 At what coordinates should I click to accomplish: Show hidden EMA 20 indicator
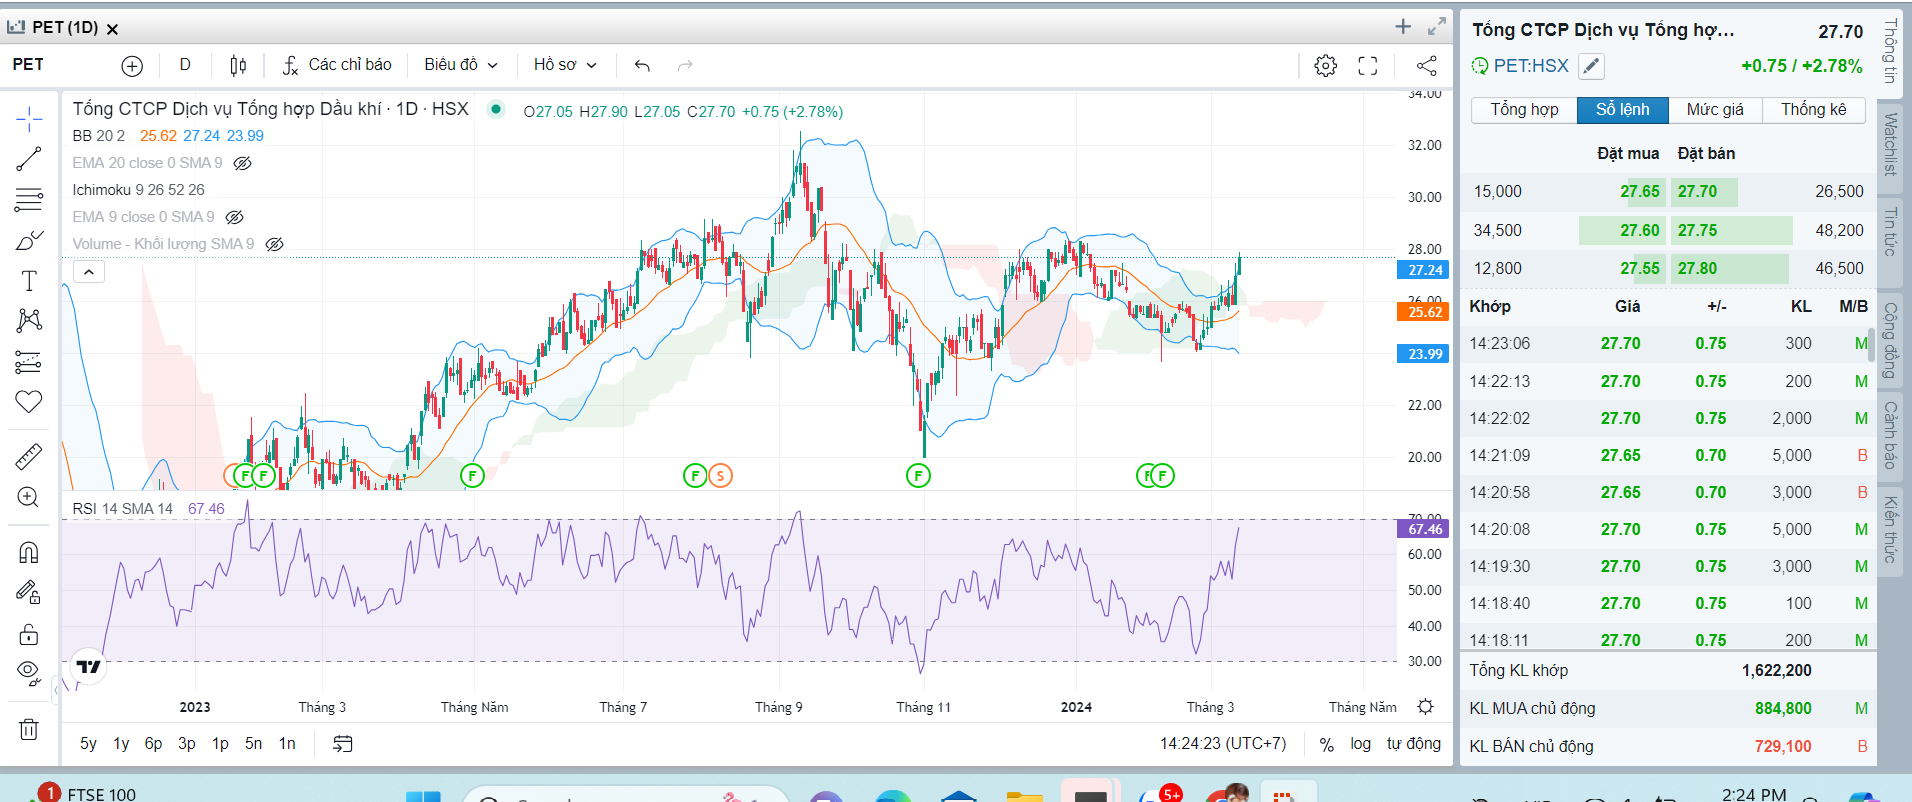coord(242,163)
